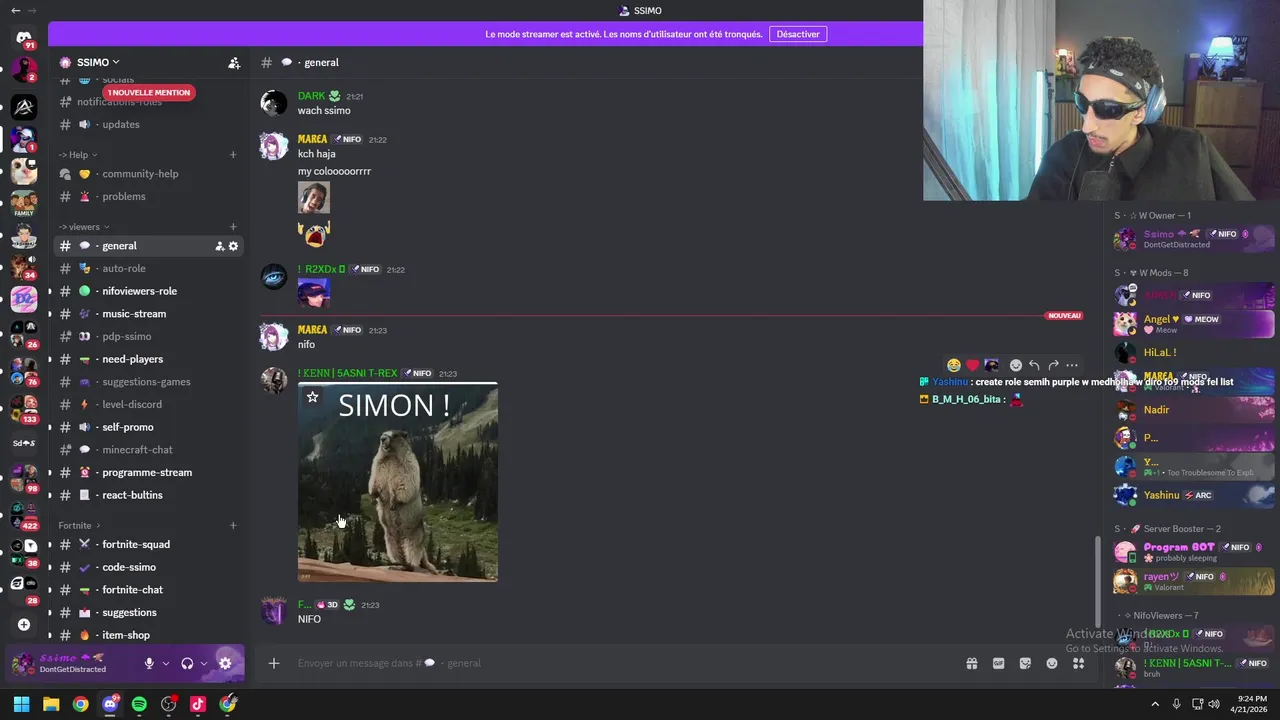The width and height of the screenshot is (1280, 720).
Task: Open general channel settings gear
Action: pos(233,246)
